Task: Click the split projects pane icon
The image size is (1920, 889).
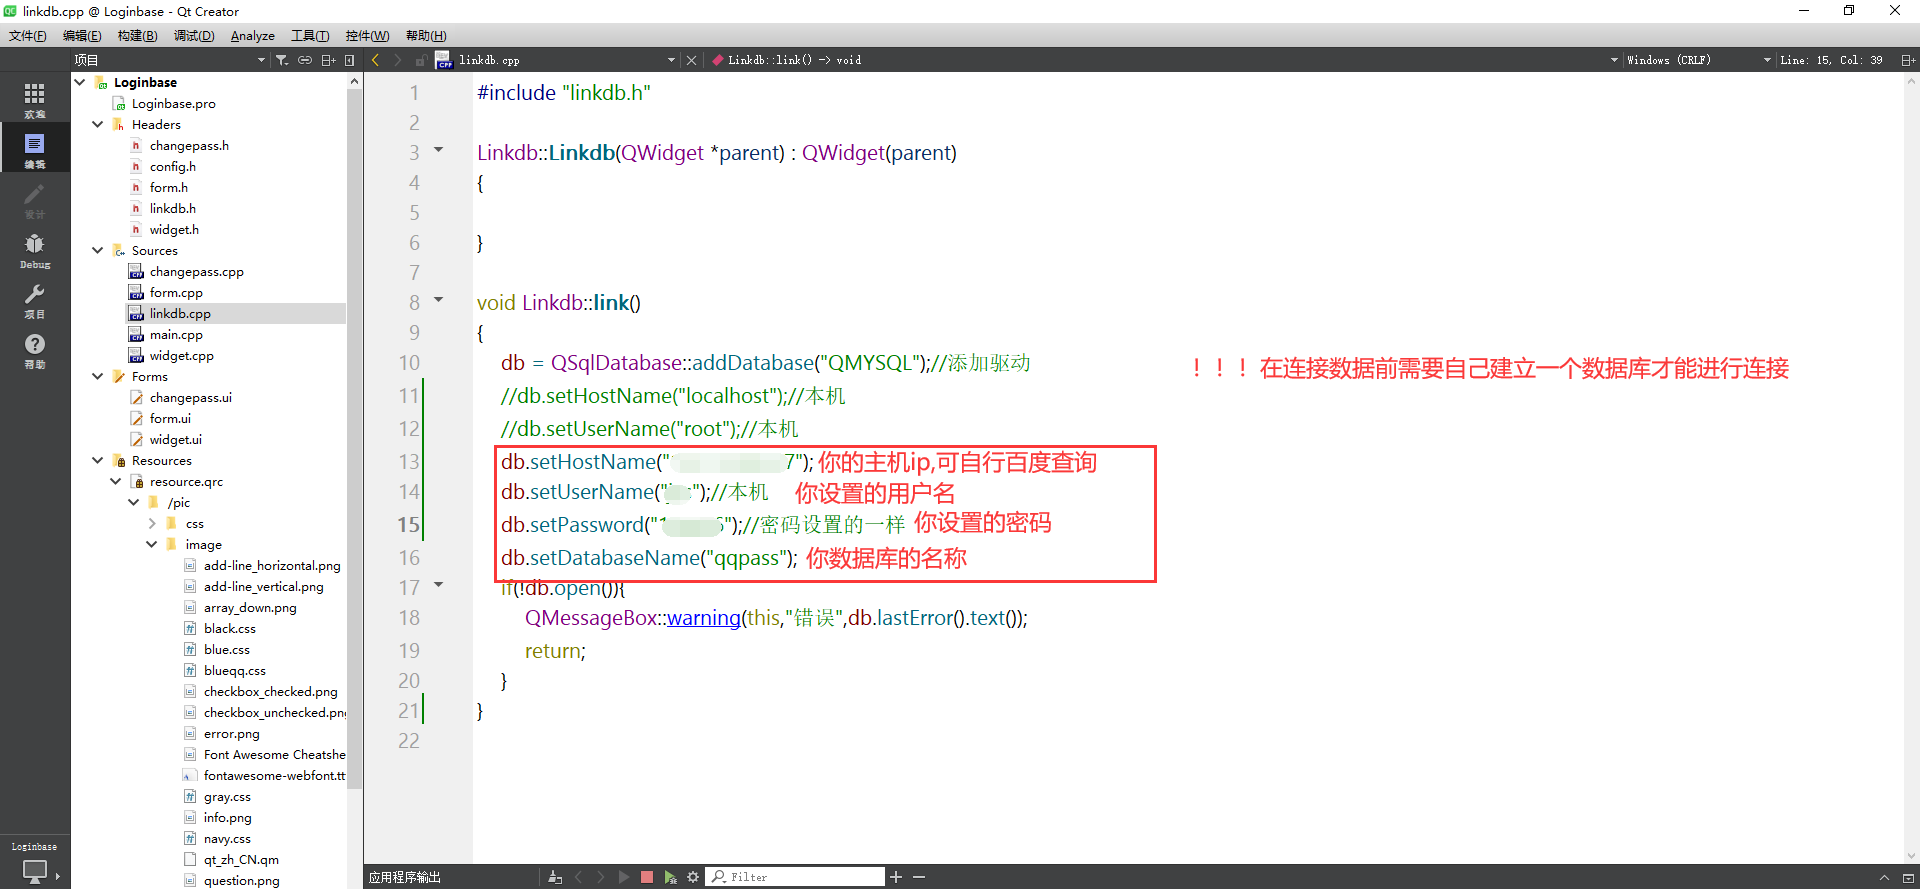Action: [328, 60]
